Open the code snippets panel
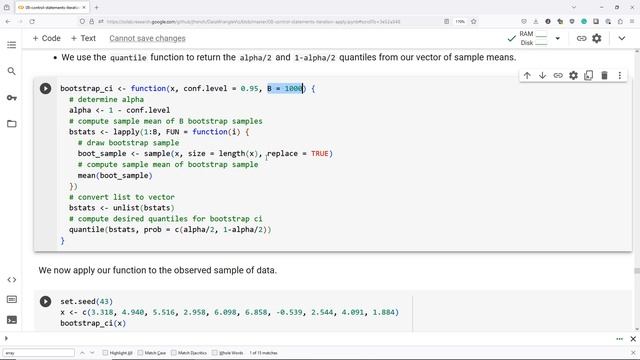Screen dimensions: 640x360 (11, 280)
